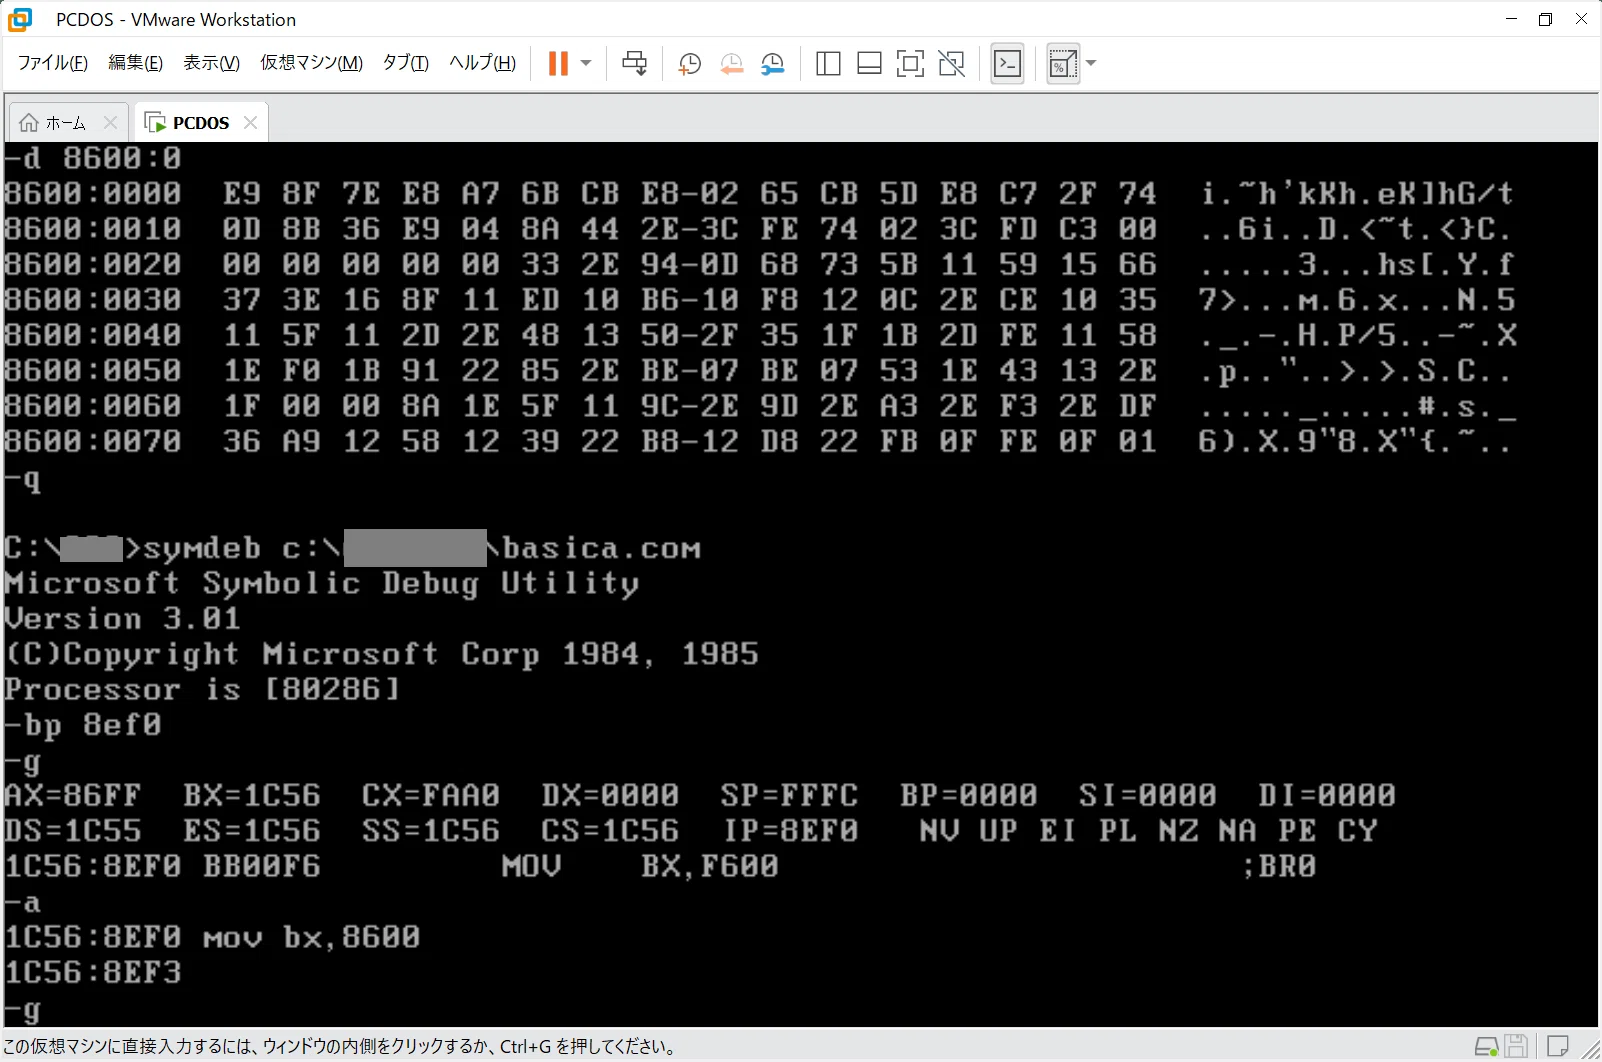Toggle the thumbnail bar view
Screen dimensions: 1602x1062
[x=869, y=64]
